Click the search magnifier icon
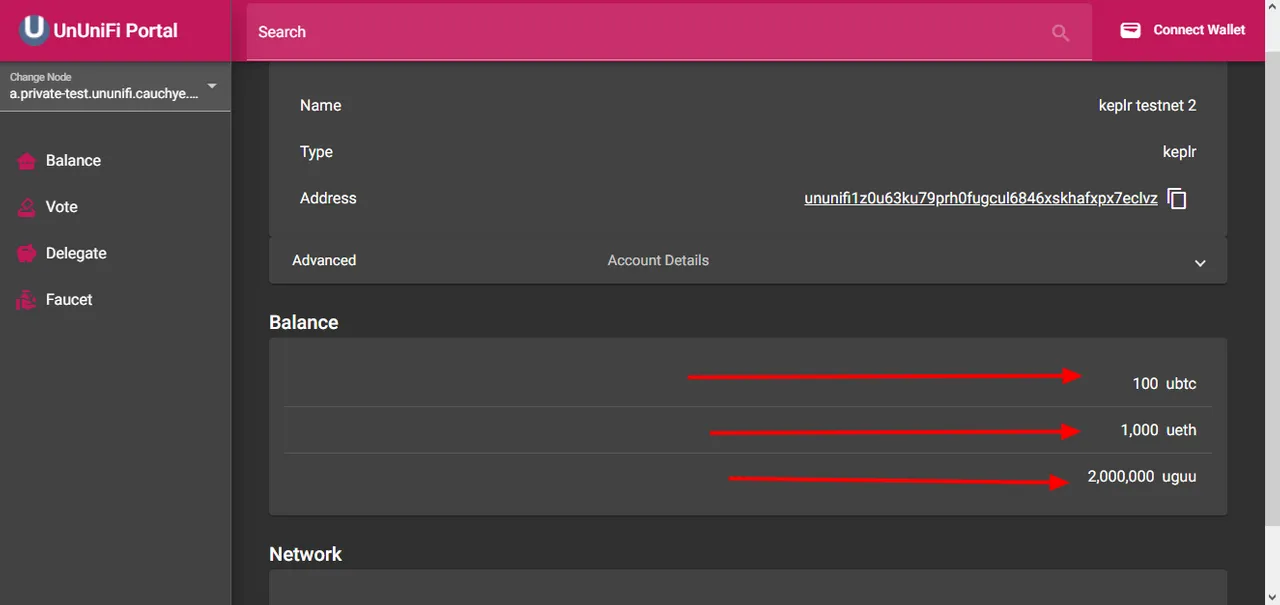This screenshot has height=605, width=1280. pyautogui.click(x=1061, y=33)
